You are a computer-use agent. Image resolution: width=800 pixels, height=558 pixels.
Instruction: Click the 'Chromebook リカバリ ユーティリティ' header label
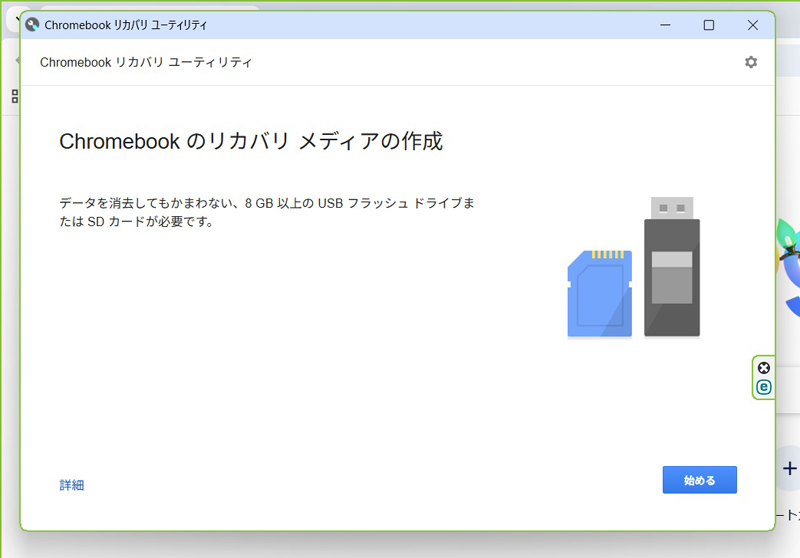click(146, 62)
